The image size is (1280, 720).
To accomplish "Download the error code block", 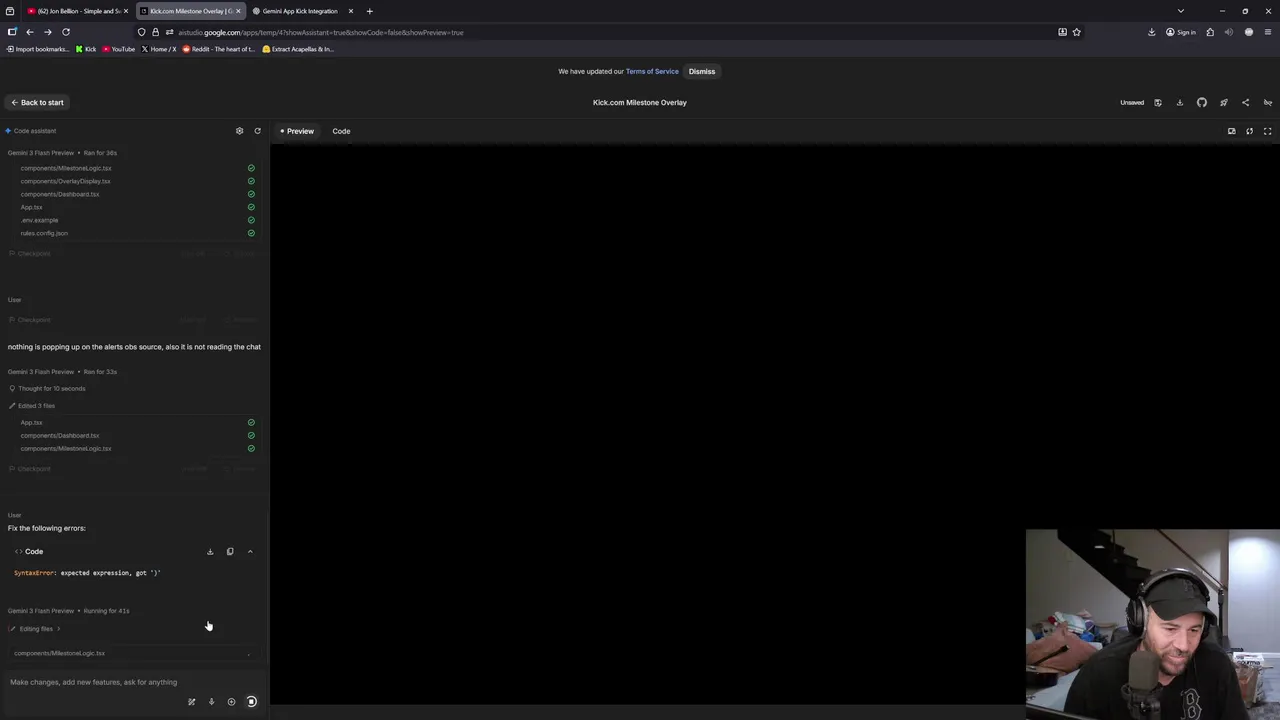I will tap(210, 551).
